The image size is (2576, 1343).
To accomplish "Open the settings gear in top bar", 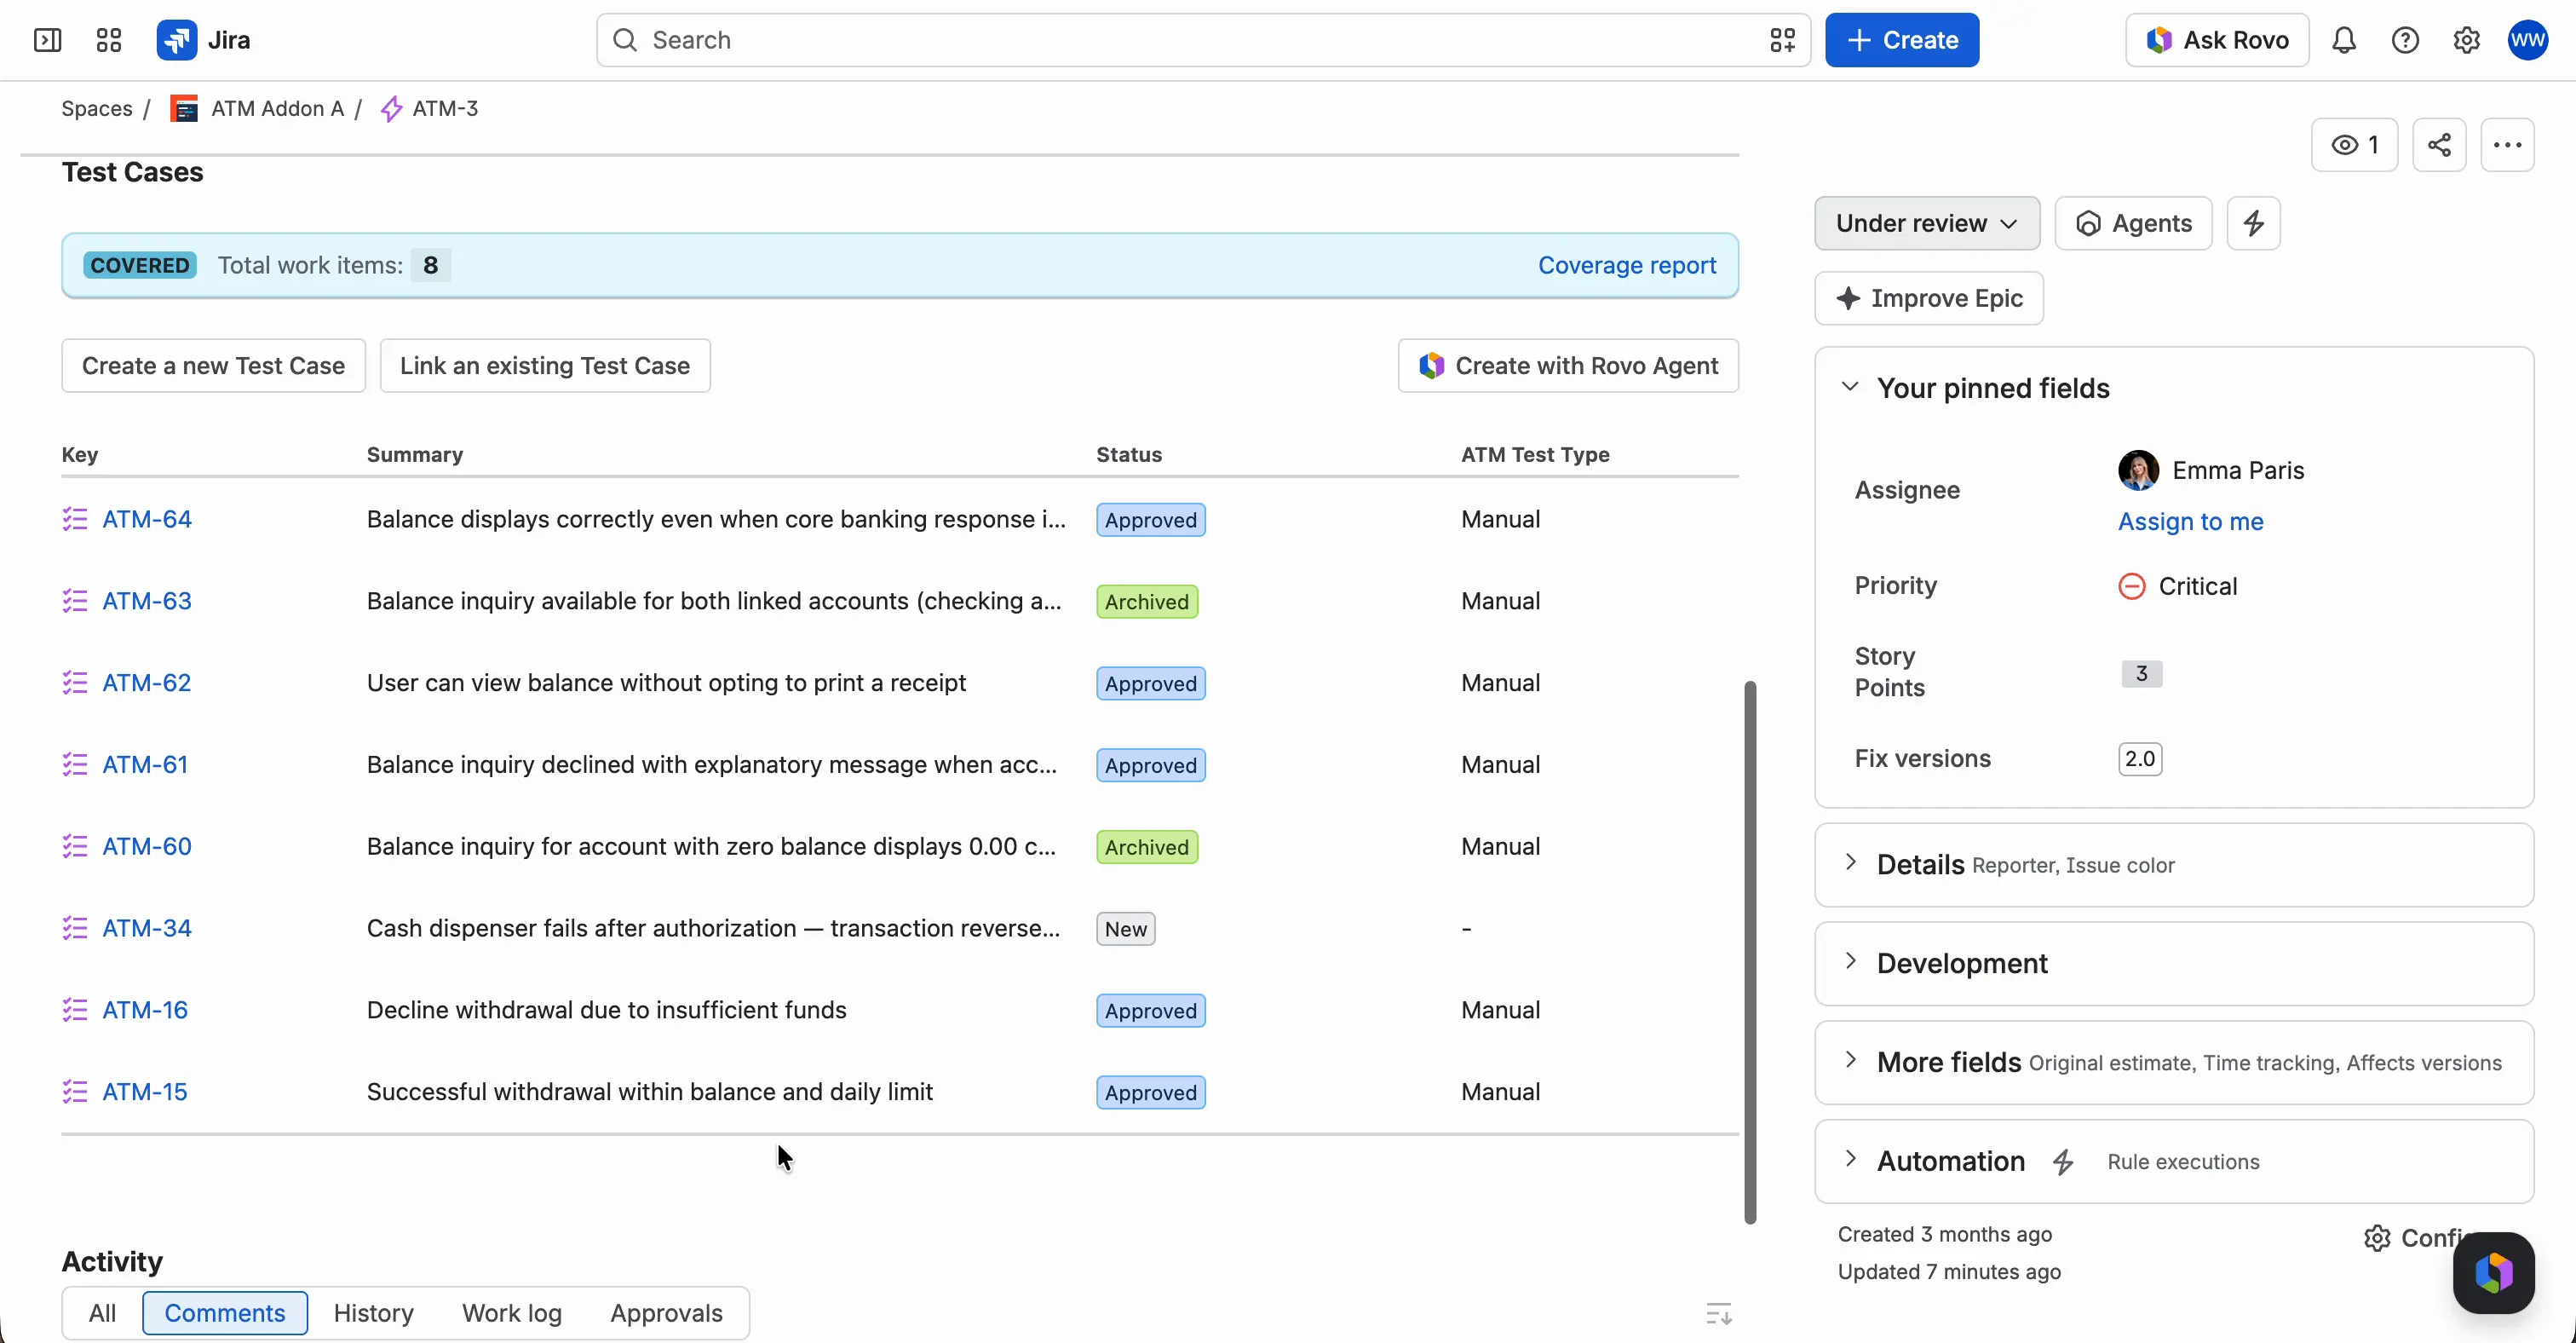I will [2466, 40].
